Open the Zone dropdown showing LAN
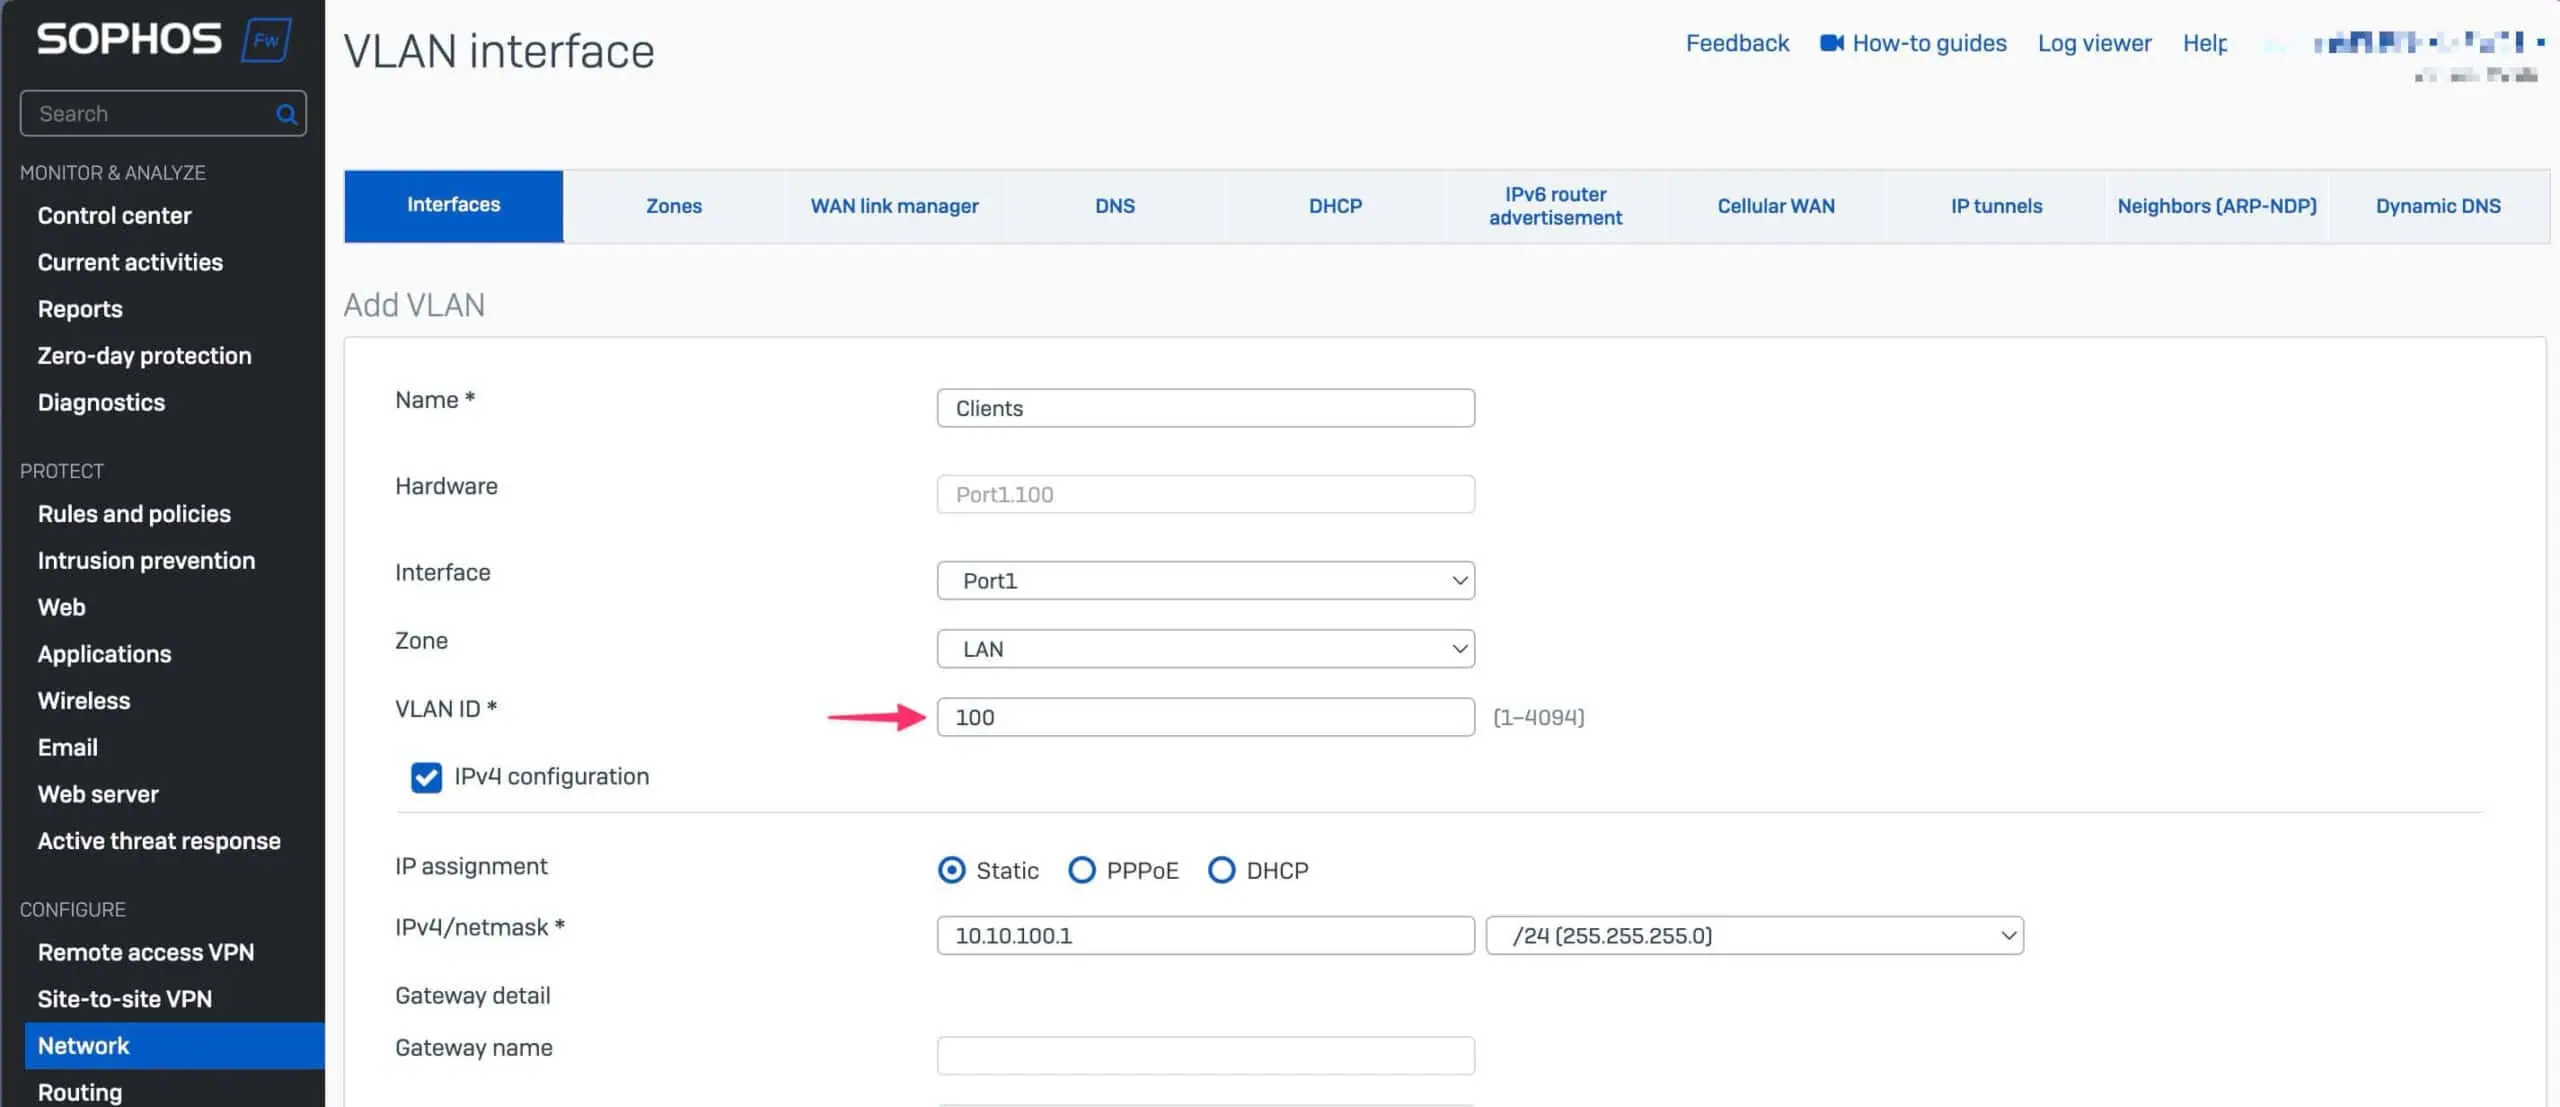This screenshot has width=2560, height=1107. [1205, 649]
